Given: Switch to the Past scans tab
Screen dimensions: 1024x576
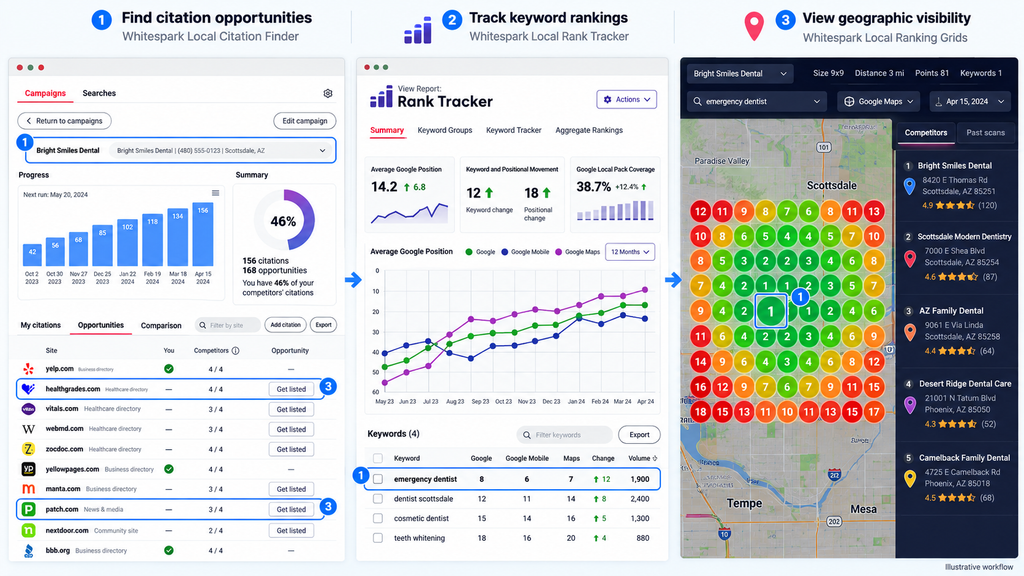Looking at the screenshot, I should [985, 133].
